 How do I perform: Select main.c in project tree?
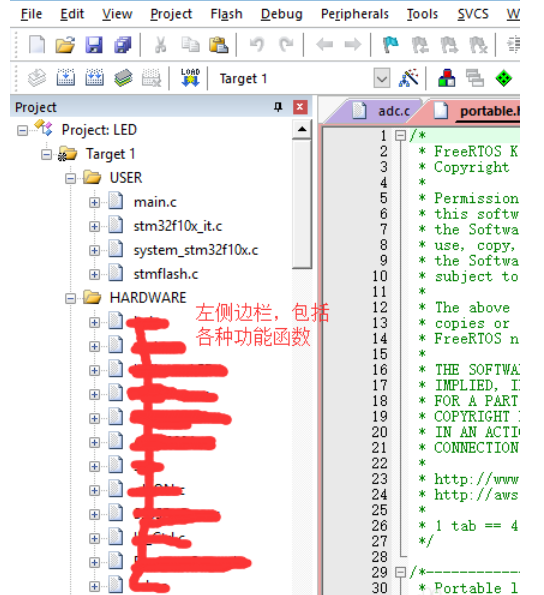(155, 202)
